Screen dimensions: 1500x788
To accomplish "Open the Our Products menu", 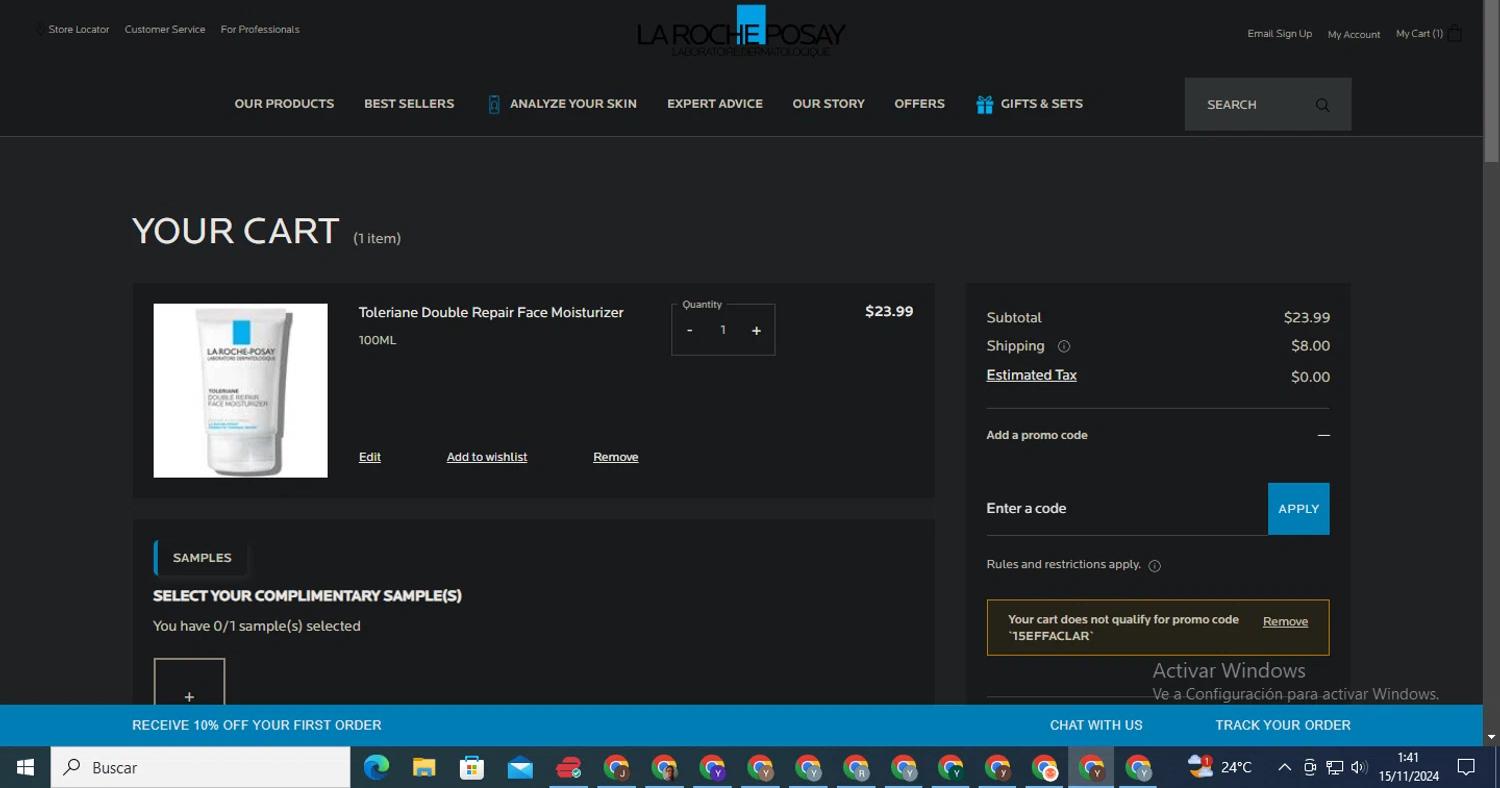I will click(284, 104).
